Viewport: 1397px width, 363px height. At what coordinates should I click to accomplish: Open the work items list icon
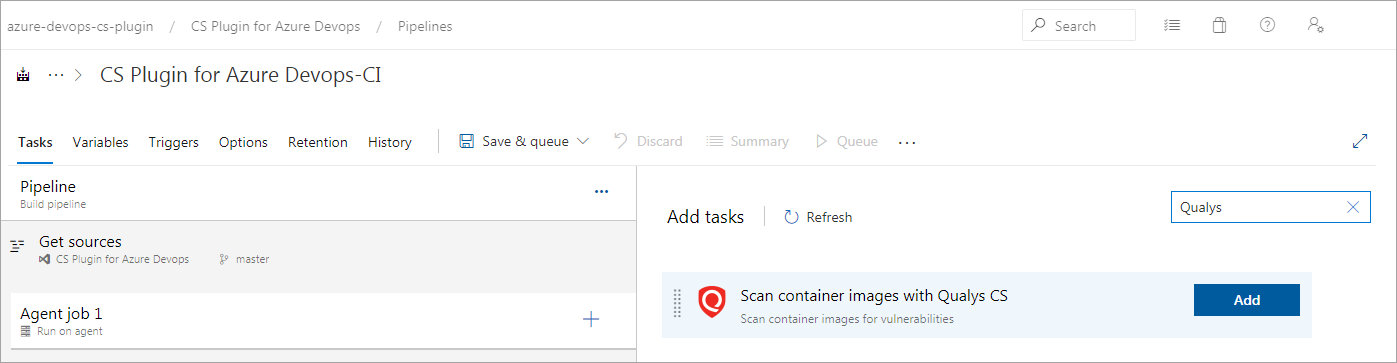(1172, 25)
